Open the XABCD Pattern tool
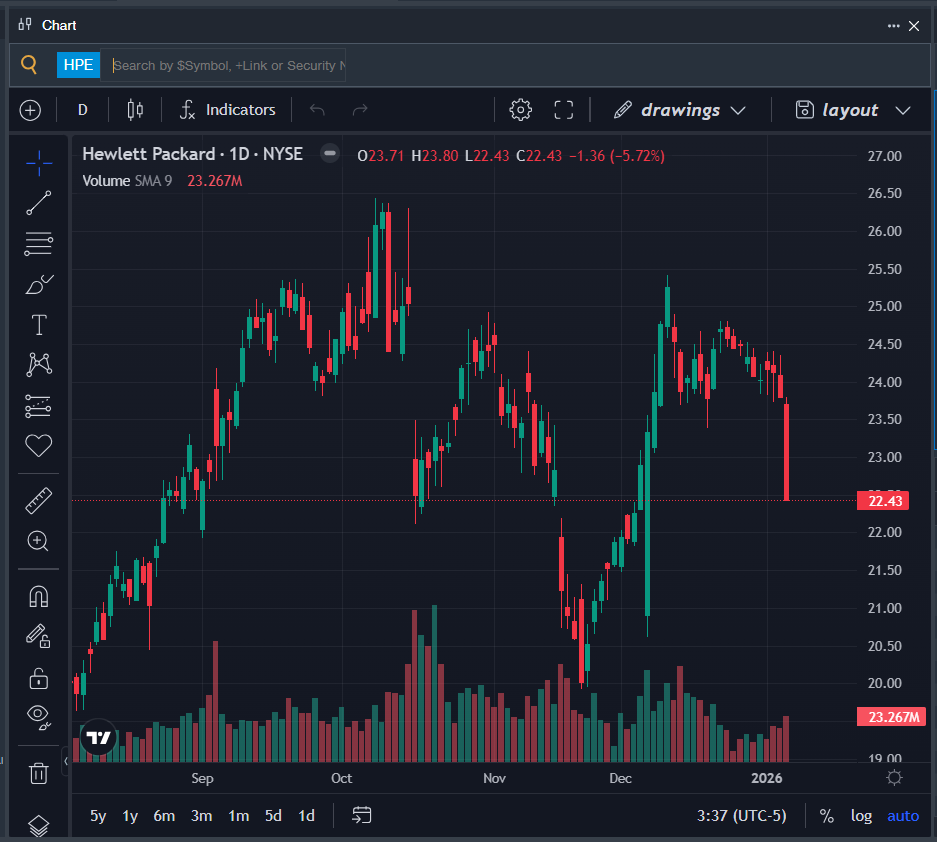 (x=38, y=364)
